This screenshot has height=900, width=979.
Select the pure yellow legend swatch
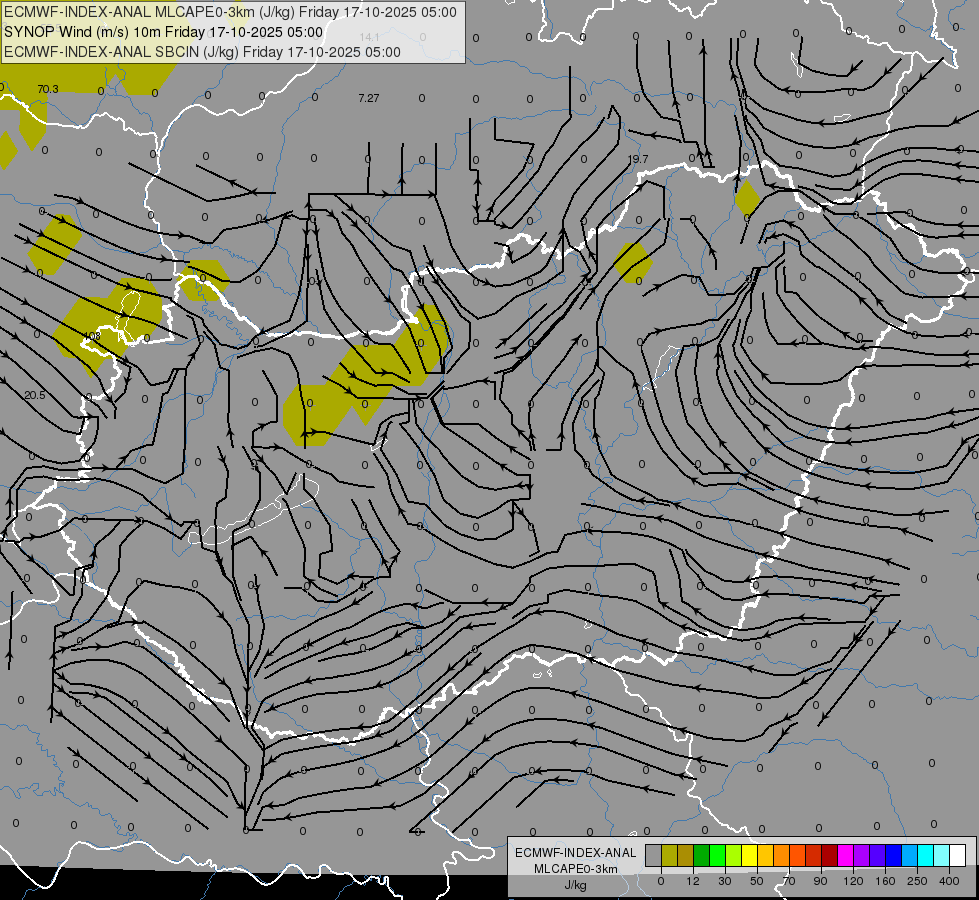(749, 856)
